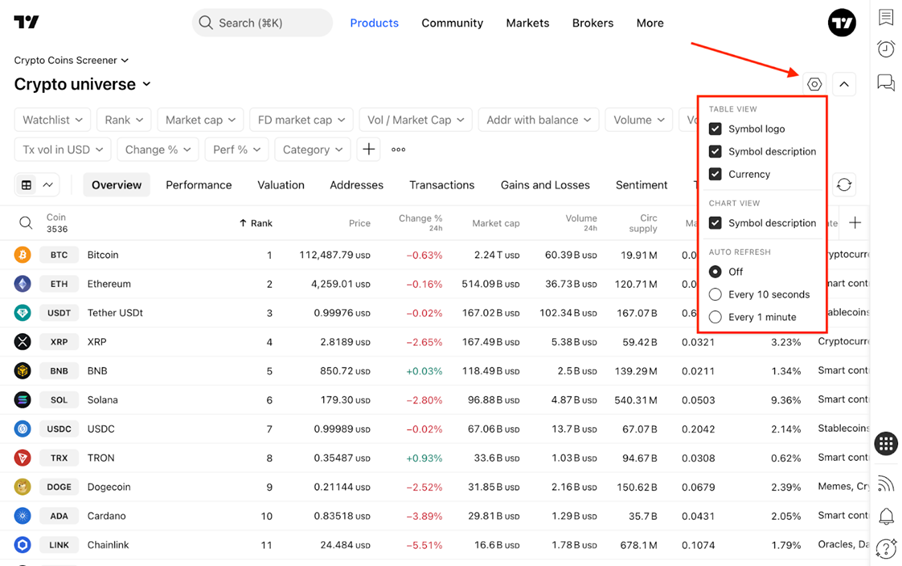This screenshot has height=566, width=902.
Task: Switch to the Valuation tab
Action: click(x=281, y=185)
